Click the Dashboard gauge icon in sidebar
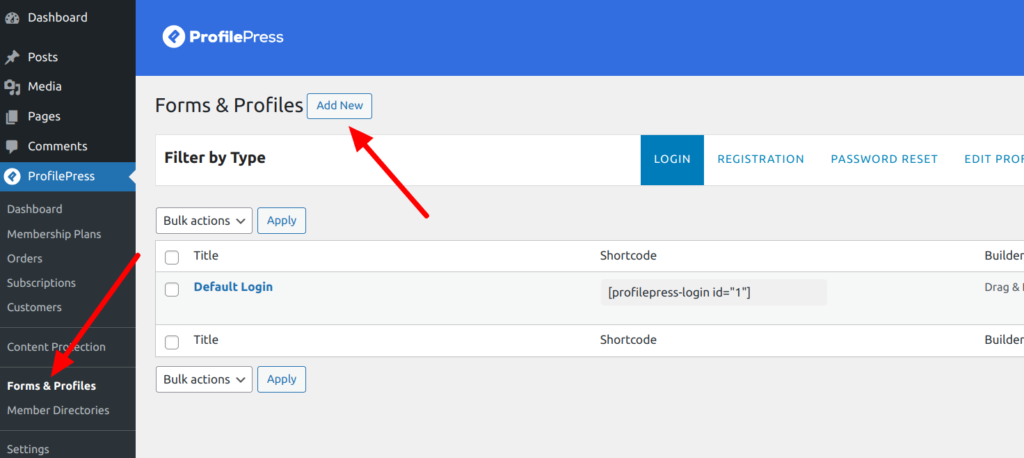Screen dimensions: 1024x458 (x=12, y=18)
